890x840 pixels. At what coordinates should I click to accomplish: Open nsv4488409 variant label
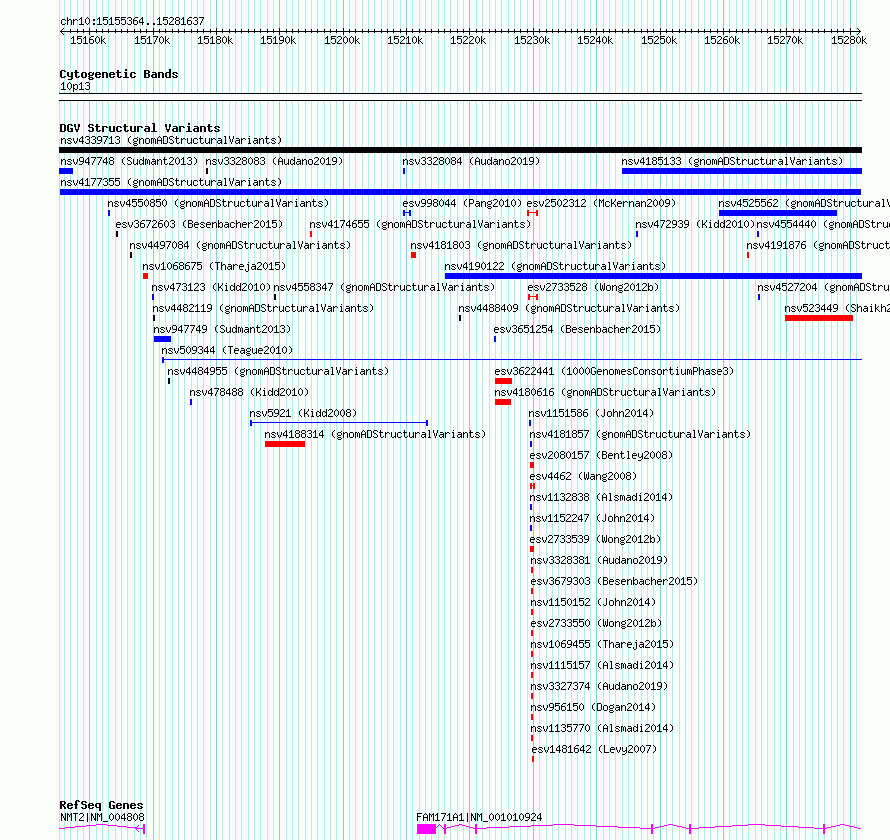[569, 308]
